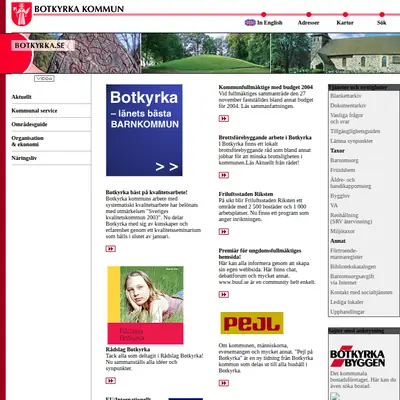This screenshot has height=400, width=400.
Task: Open the Sök search page
Action: tap(382, 23)
